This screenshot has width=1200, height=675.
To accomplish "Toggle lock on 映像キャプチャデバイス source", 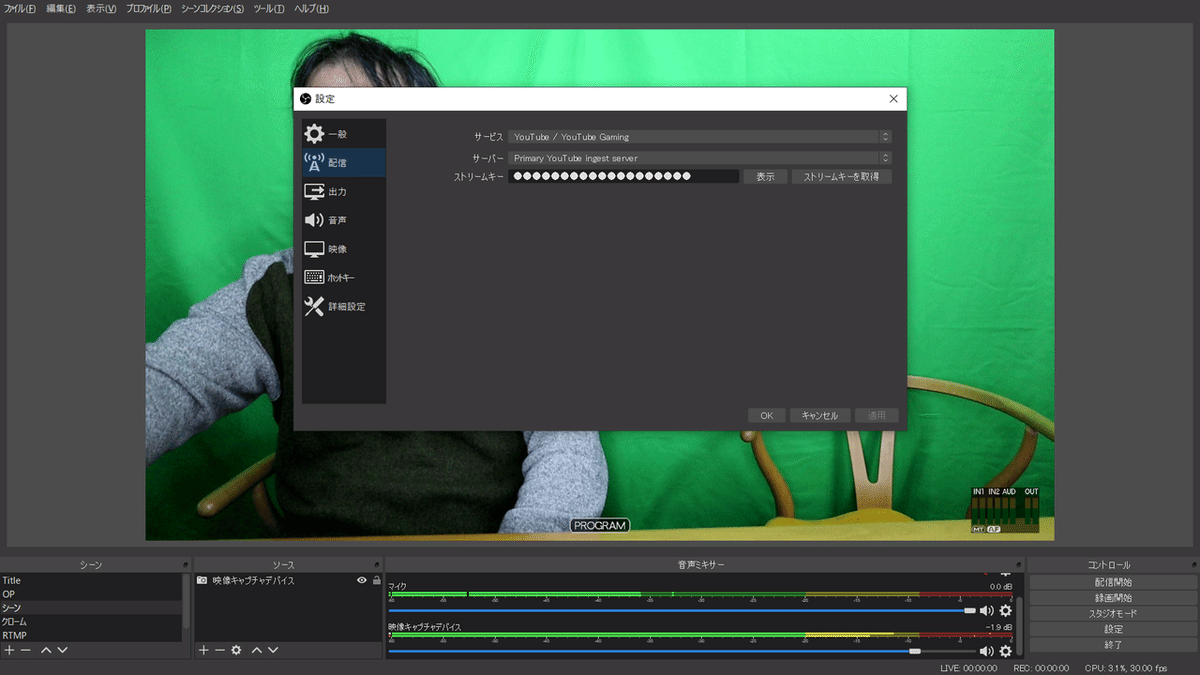I will click(376, 580).
